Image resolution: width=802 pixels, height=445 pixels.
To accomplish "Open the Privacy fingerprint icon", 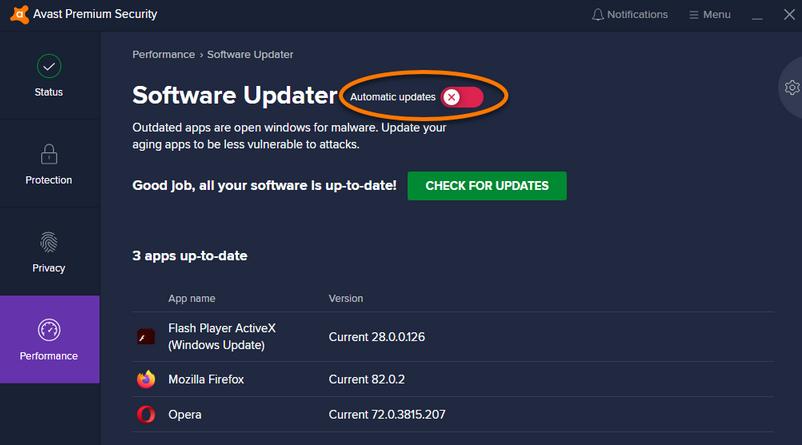I will pos(49,242).
